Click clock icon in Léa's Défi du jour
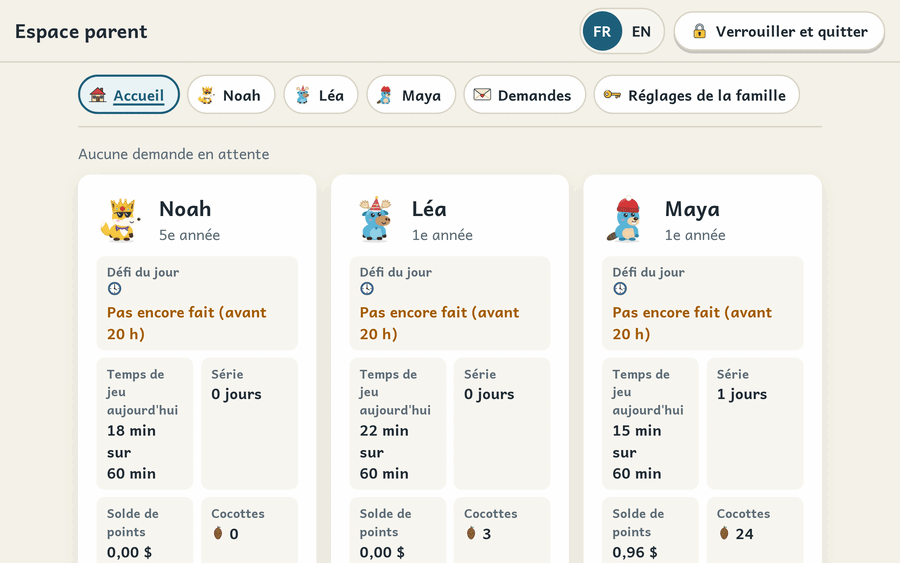Screen dimensions: 900x563 click(x=367, y=289)
